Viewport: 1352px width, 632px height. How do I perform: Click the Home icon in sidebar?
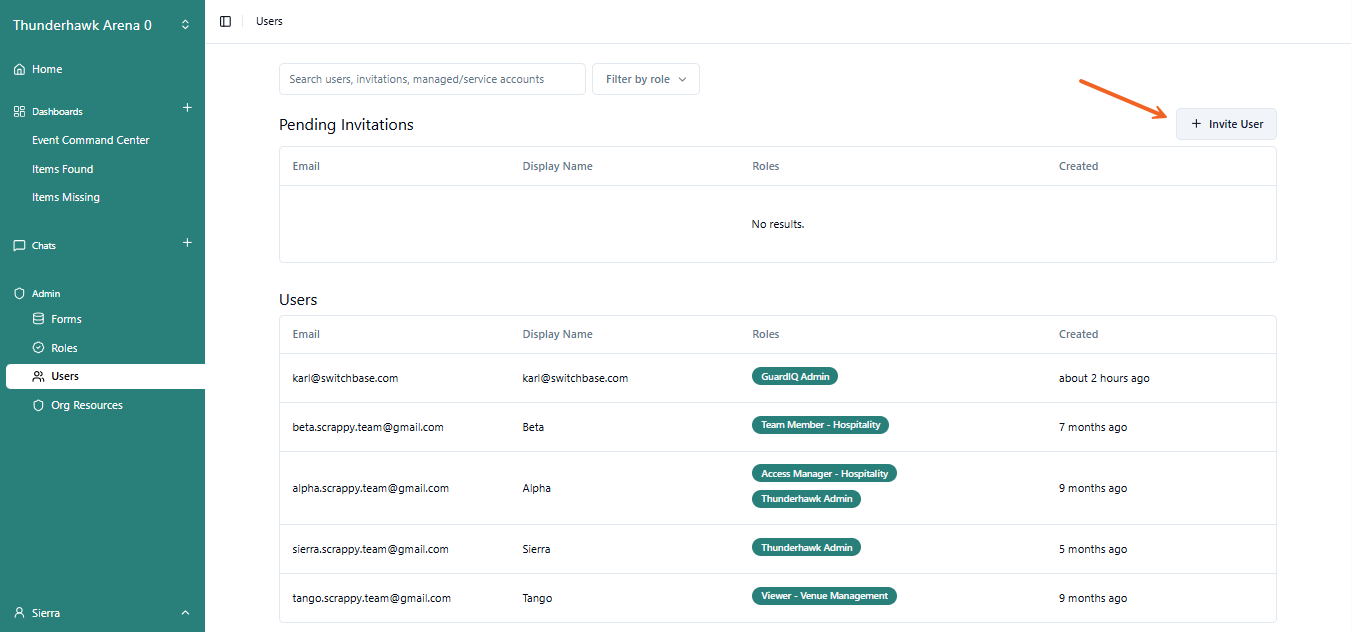coord(19,70)
